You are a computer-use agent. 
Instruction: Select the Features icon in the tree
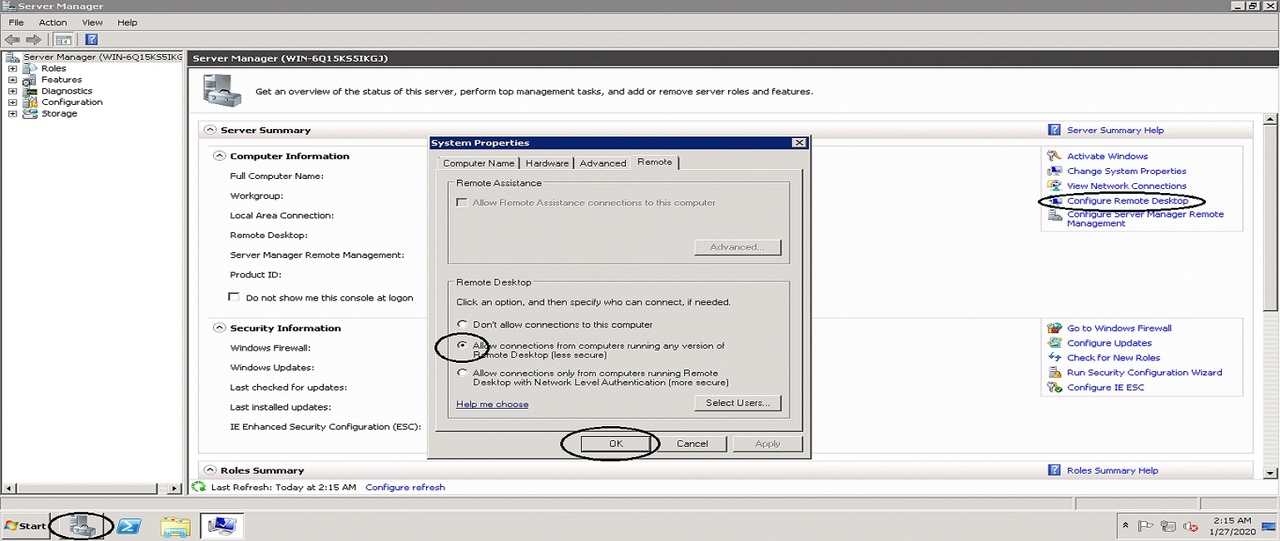click(29, 80)
